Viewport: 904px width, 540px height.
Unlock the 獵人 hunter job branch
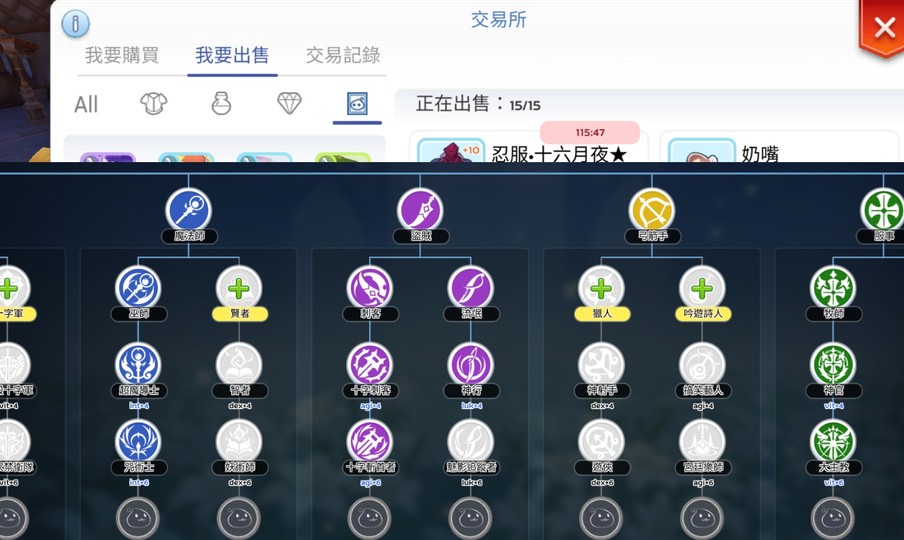point(601,288)
